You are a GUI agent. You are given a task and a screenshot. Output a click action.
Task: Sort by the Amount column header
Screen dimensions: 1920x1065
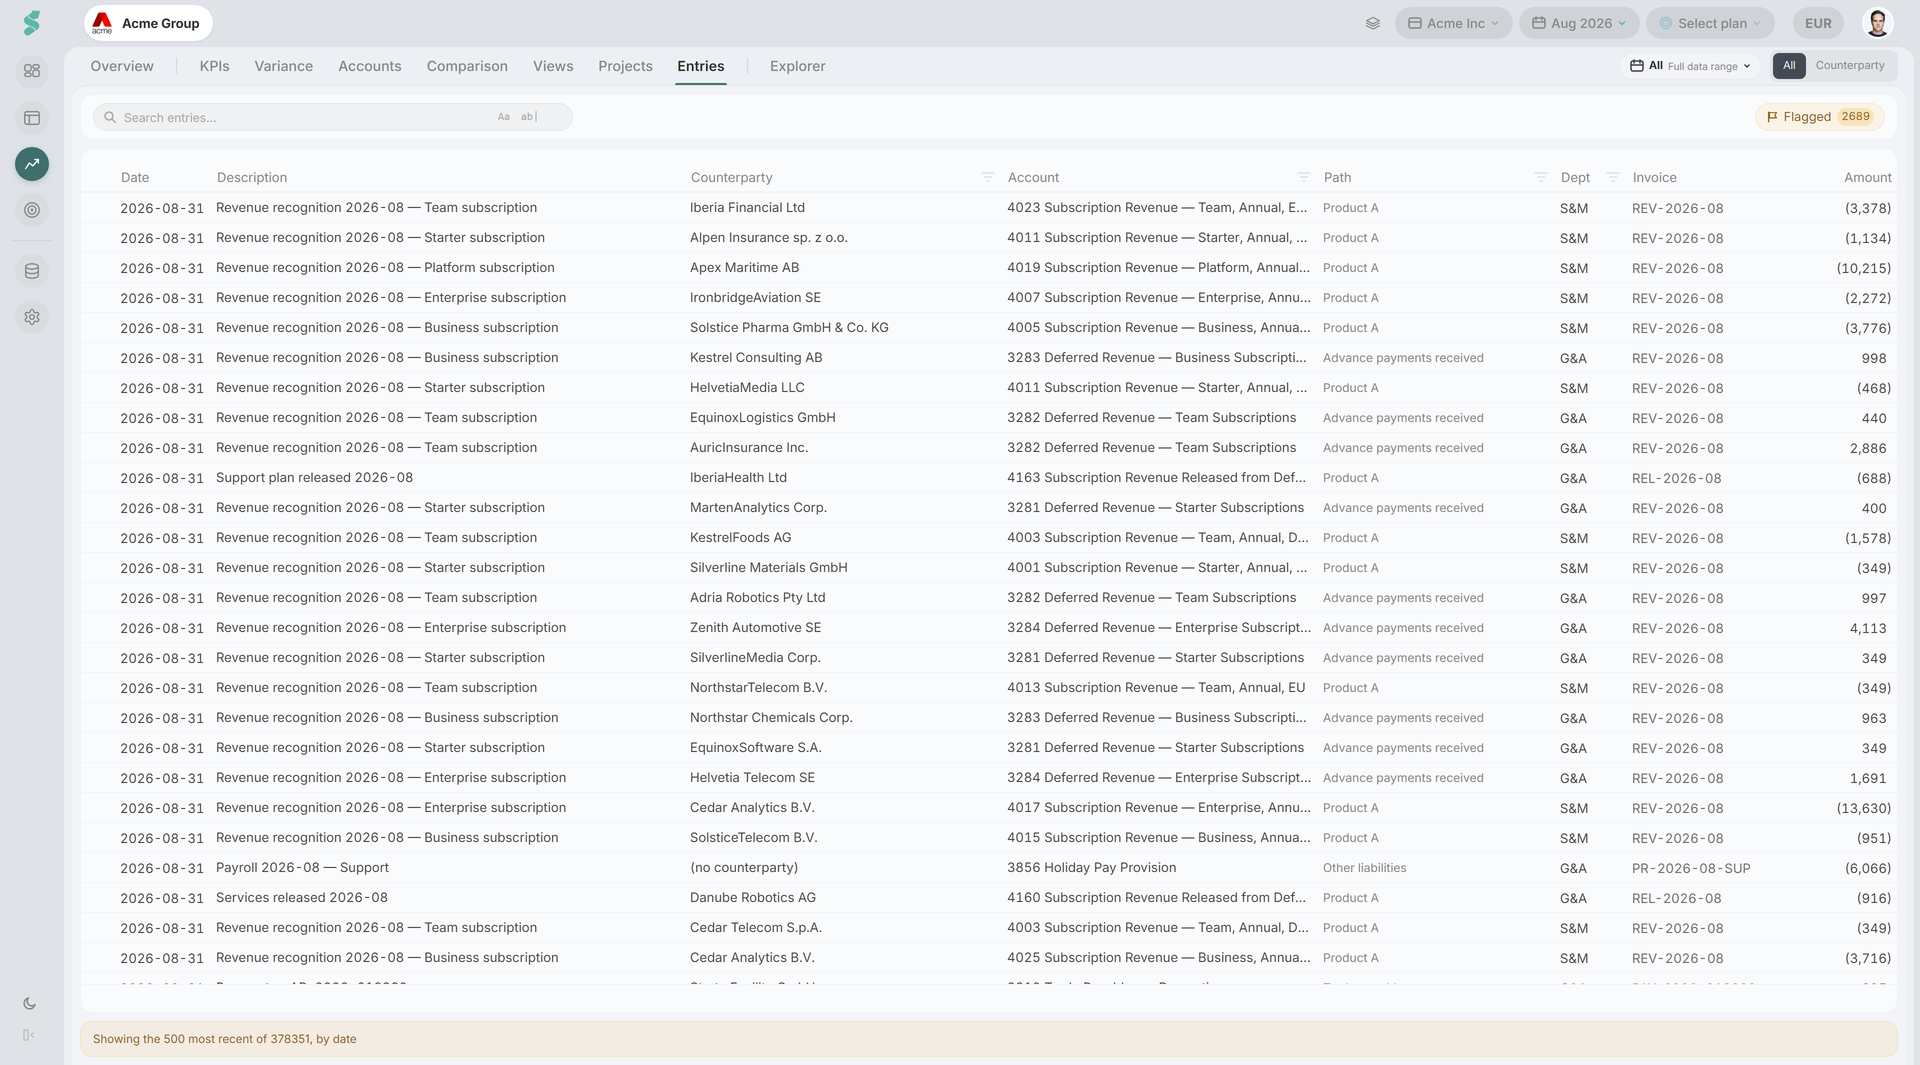pos(1867,177)
